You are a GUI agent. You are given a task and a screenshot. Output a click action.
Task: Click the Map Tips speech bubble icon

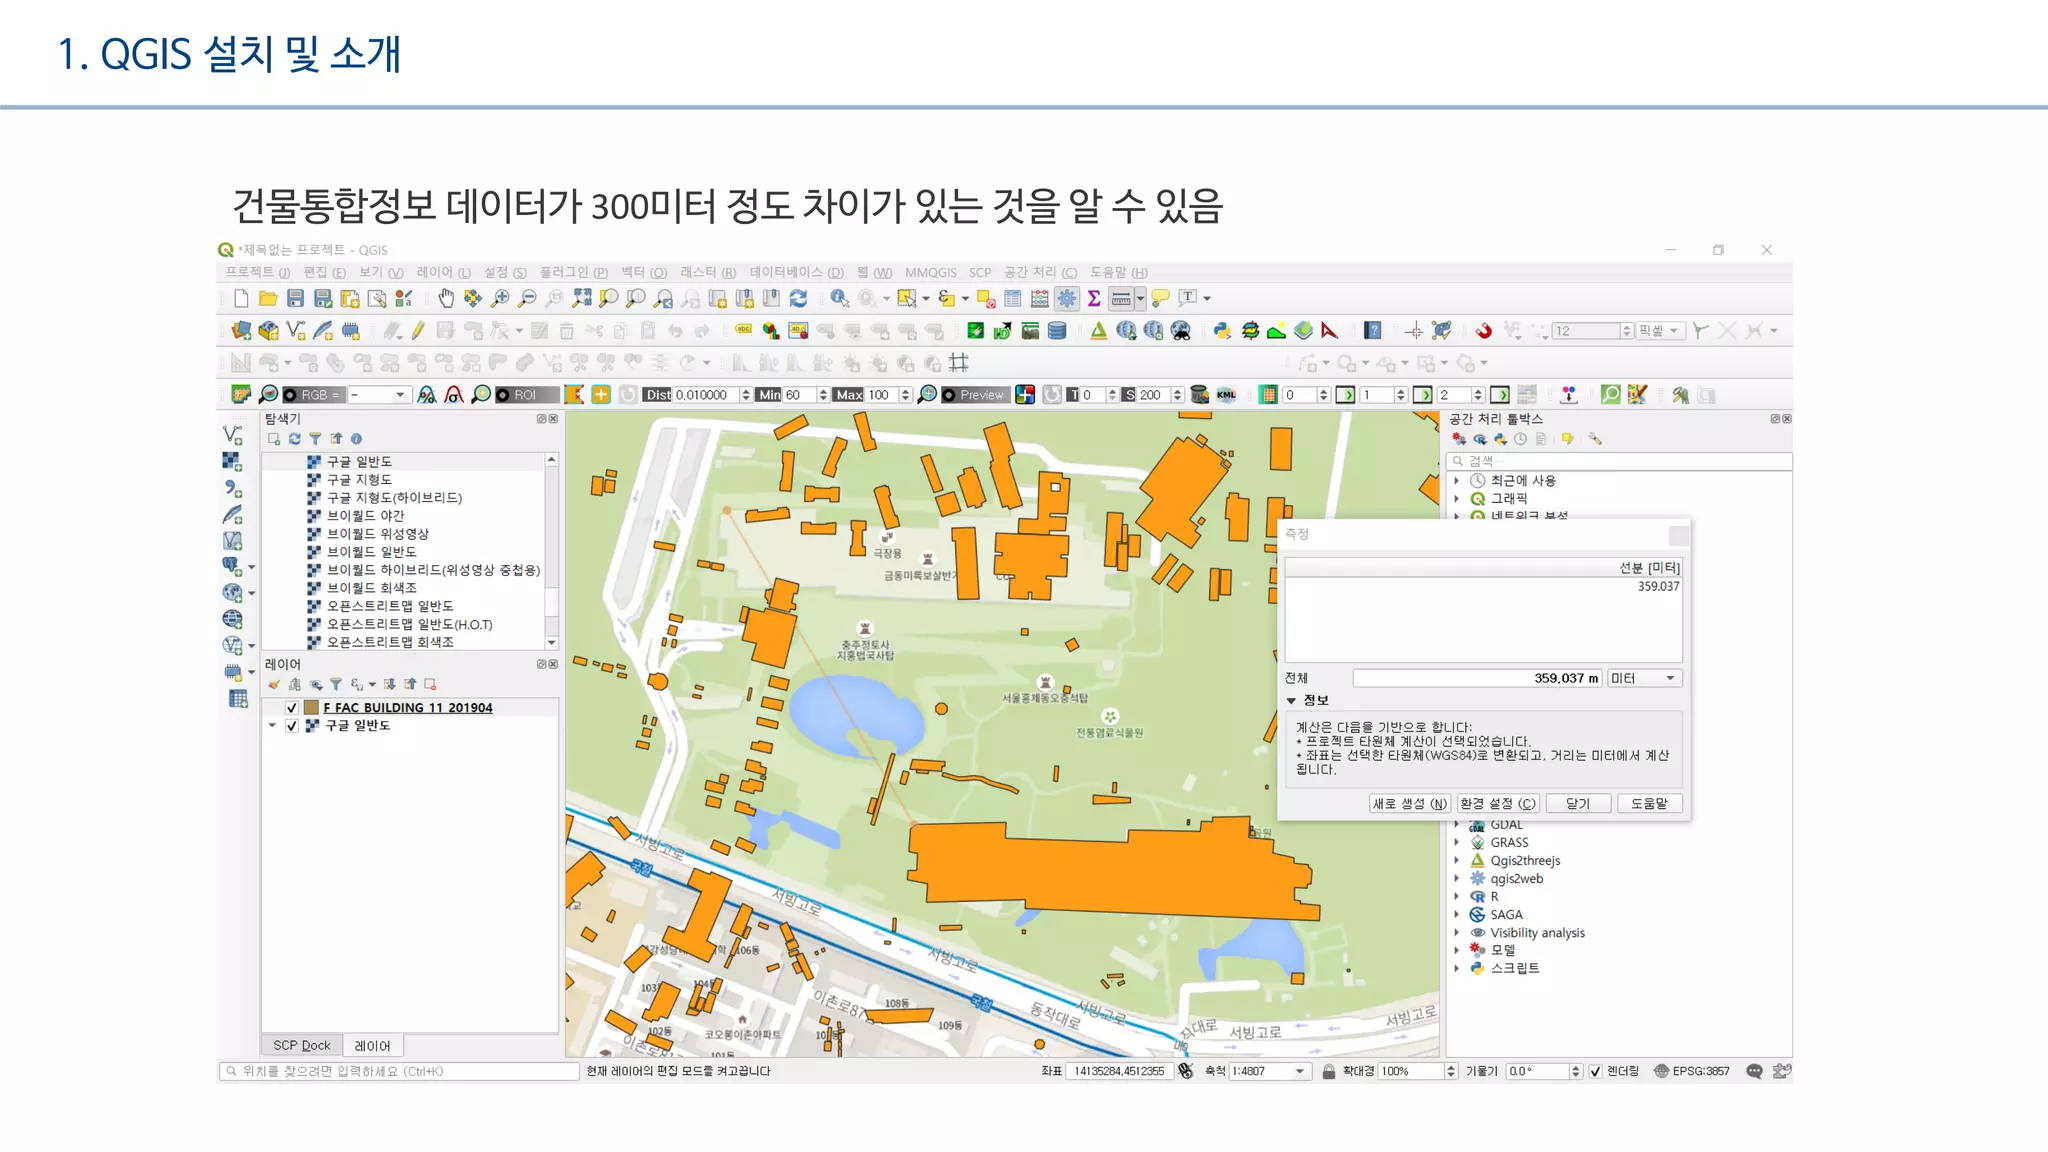point(1160,298)
